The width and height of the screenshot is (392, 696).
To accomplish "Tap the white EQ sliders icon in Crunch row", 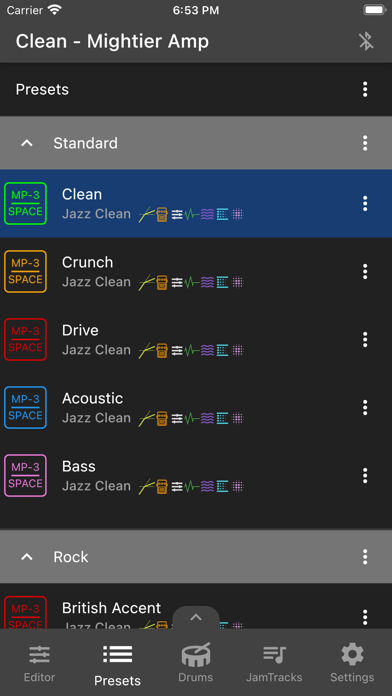I will point(177,283).
